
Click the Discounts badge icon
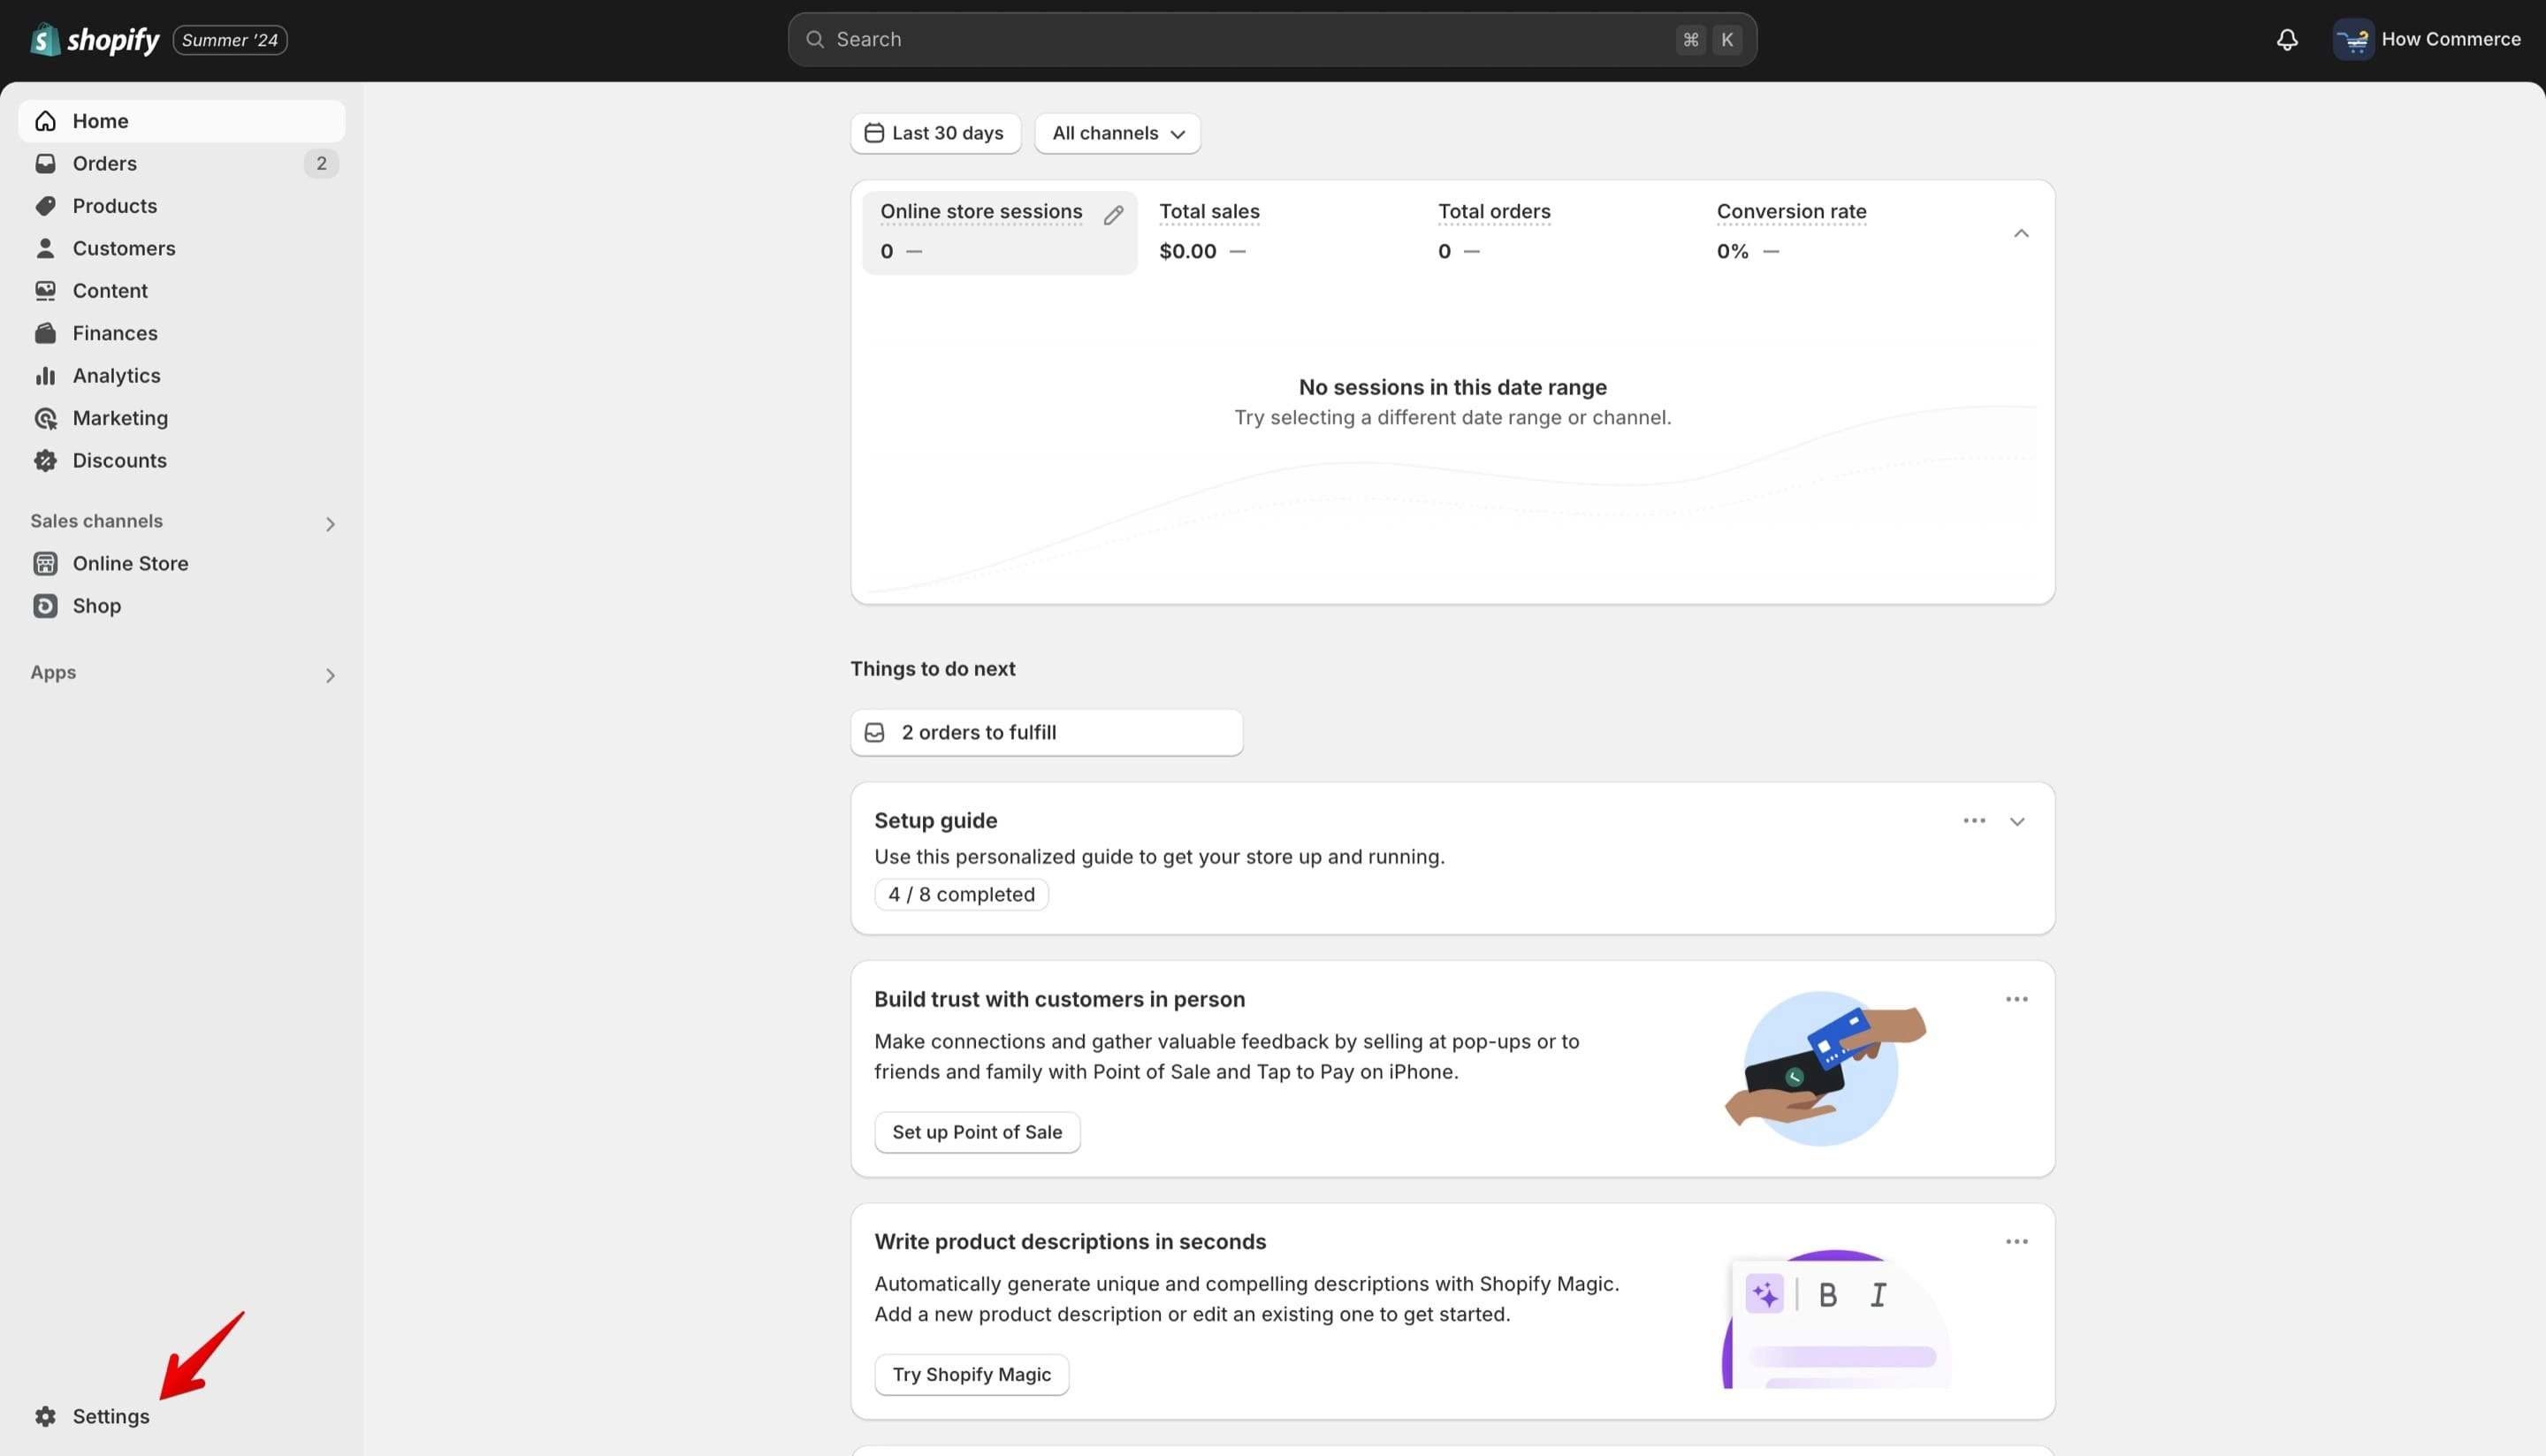(x=45, y=461)
